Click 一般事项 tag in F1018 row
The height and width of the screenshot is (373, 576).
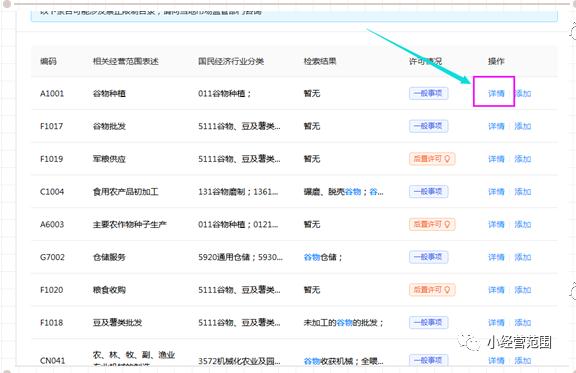tap(428, 322)
